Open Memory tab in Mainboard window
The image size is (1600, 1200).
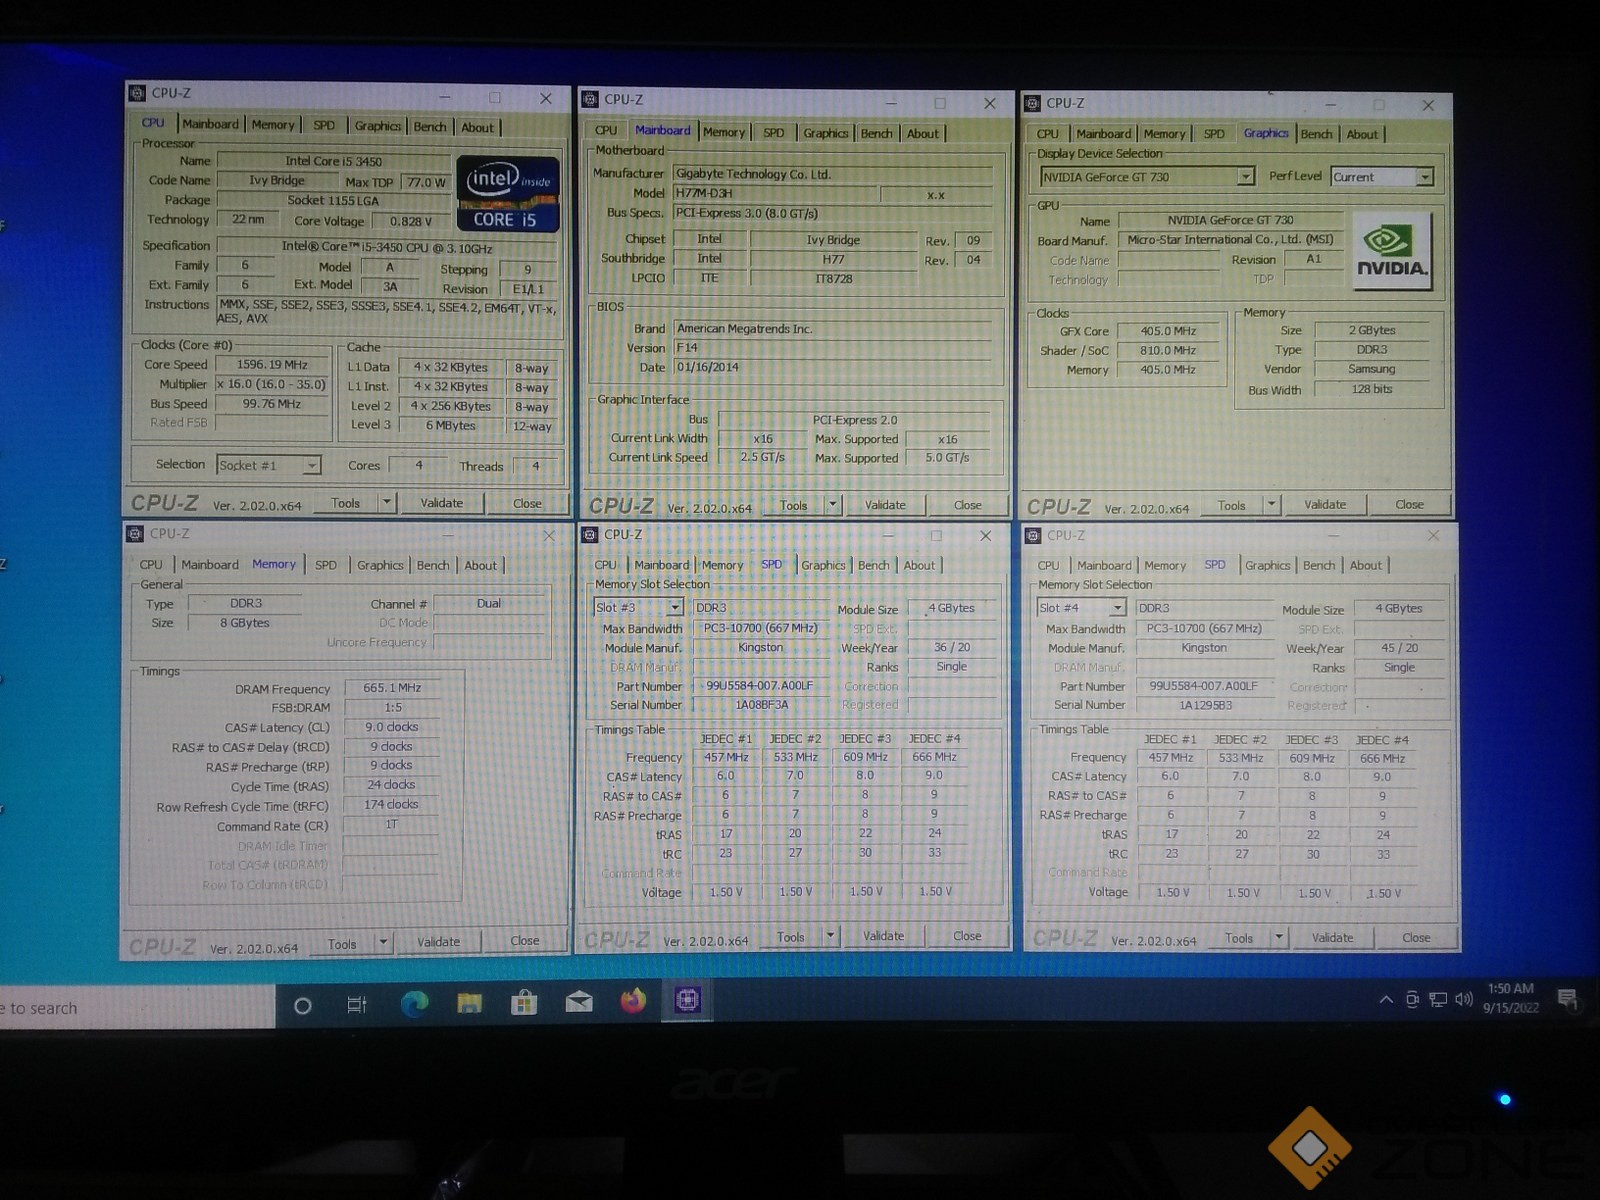[x=723, y=132]
